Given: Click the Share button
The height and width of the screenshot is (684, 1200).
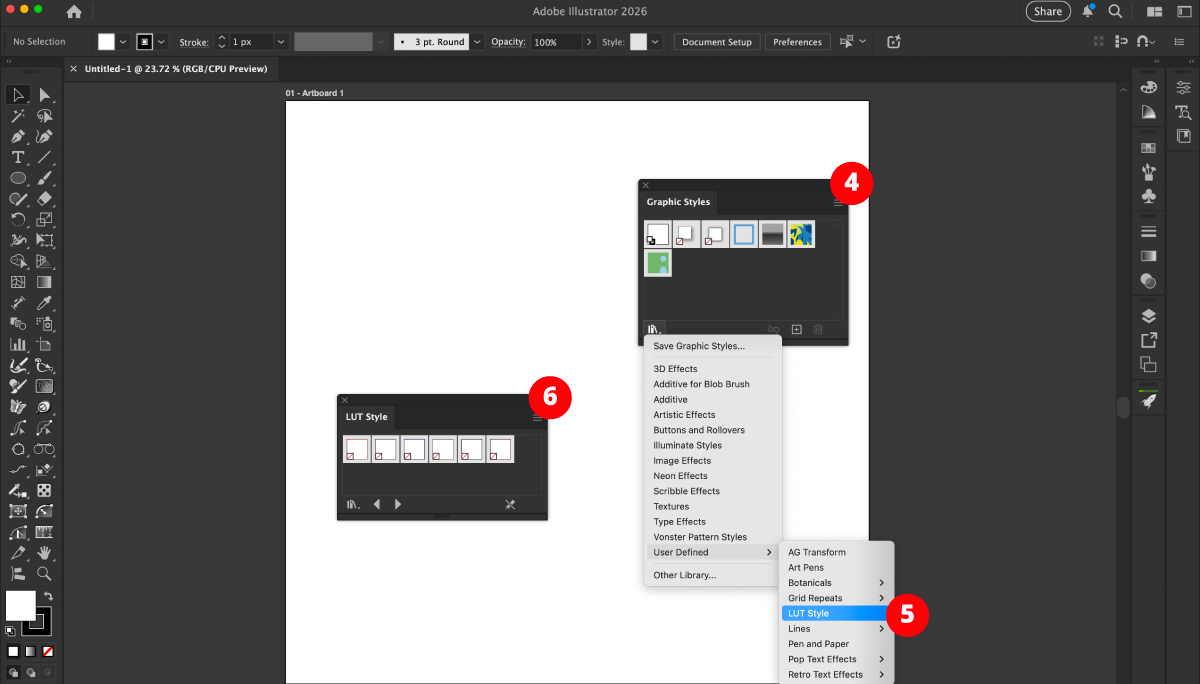Looking at the screenshot, I should click(x=1048, y=12).
